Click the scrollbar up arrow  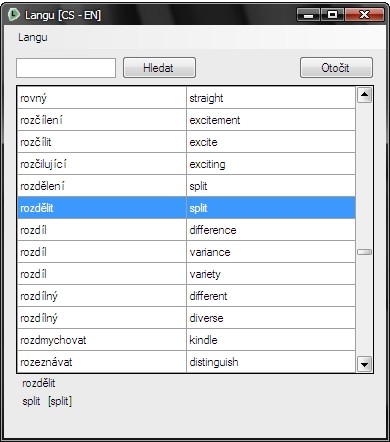[364, 95]
